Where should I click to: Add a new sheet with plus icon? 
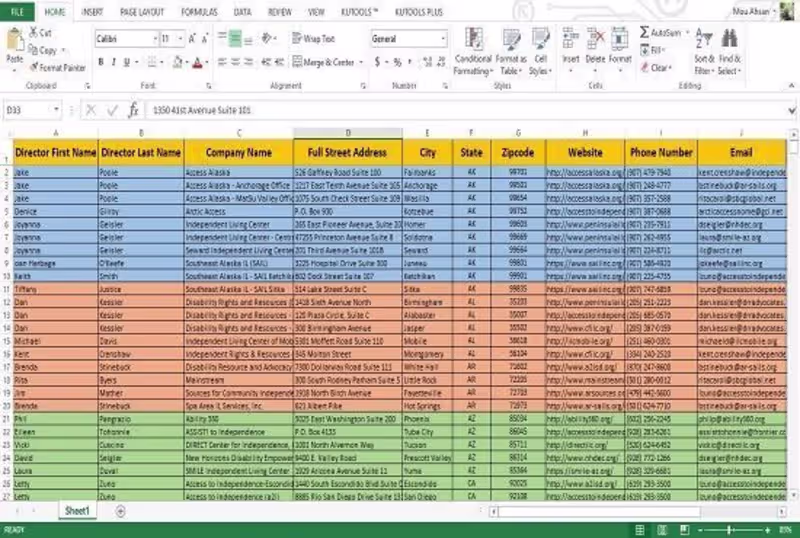(120, 511)
